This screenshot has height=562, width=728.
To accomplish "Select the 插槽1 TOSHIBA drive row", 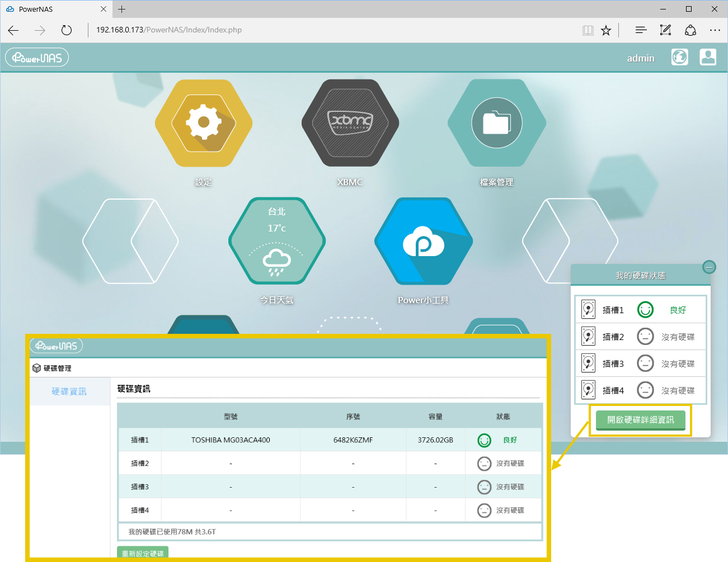I will click(x=329, y=440).
